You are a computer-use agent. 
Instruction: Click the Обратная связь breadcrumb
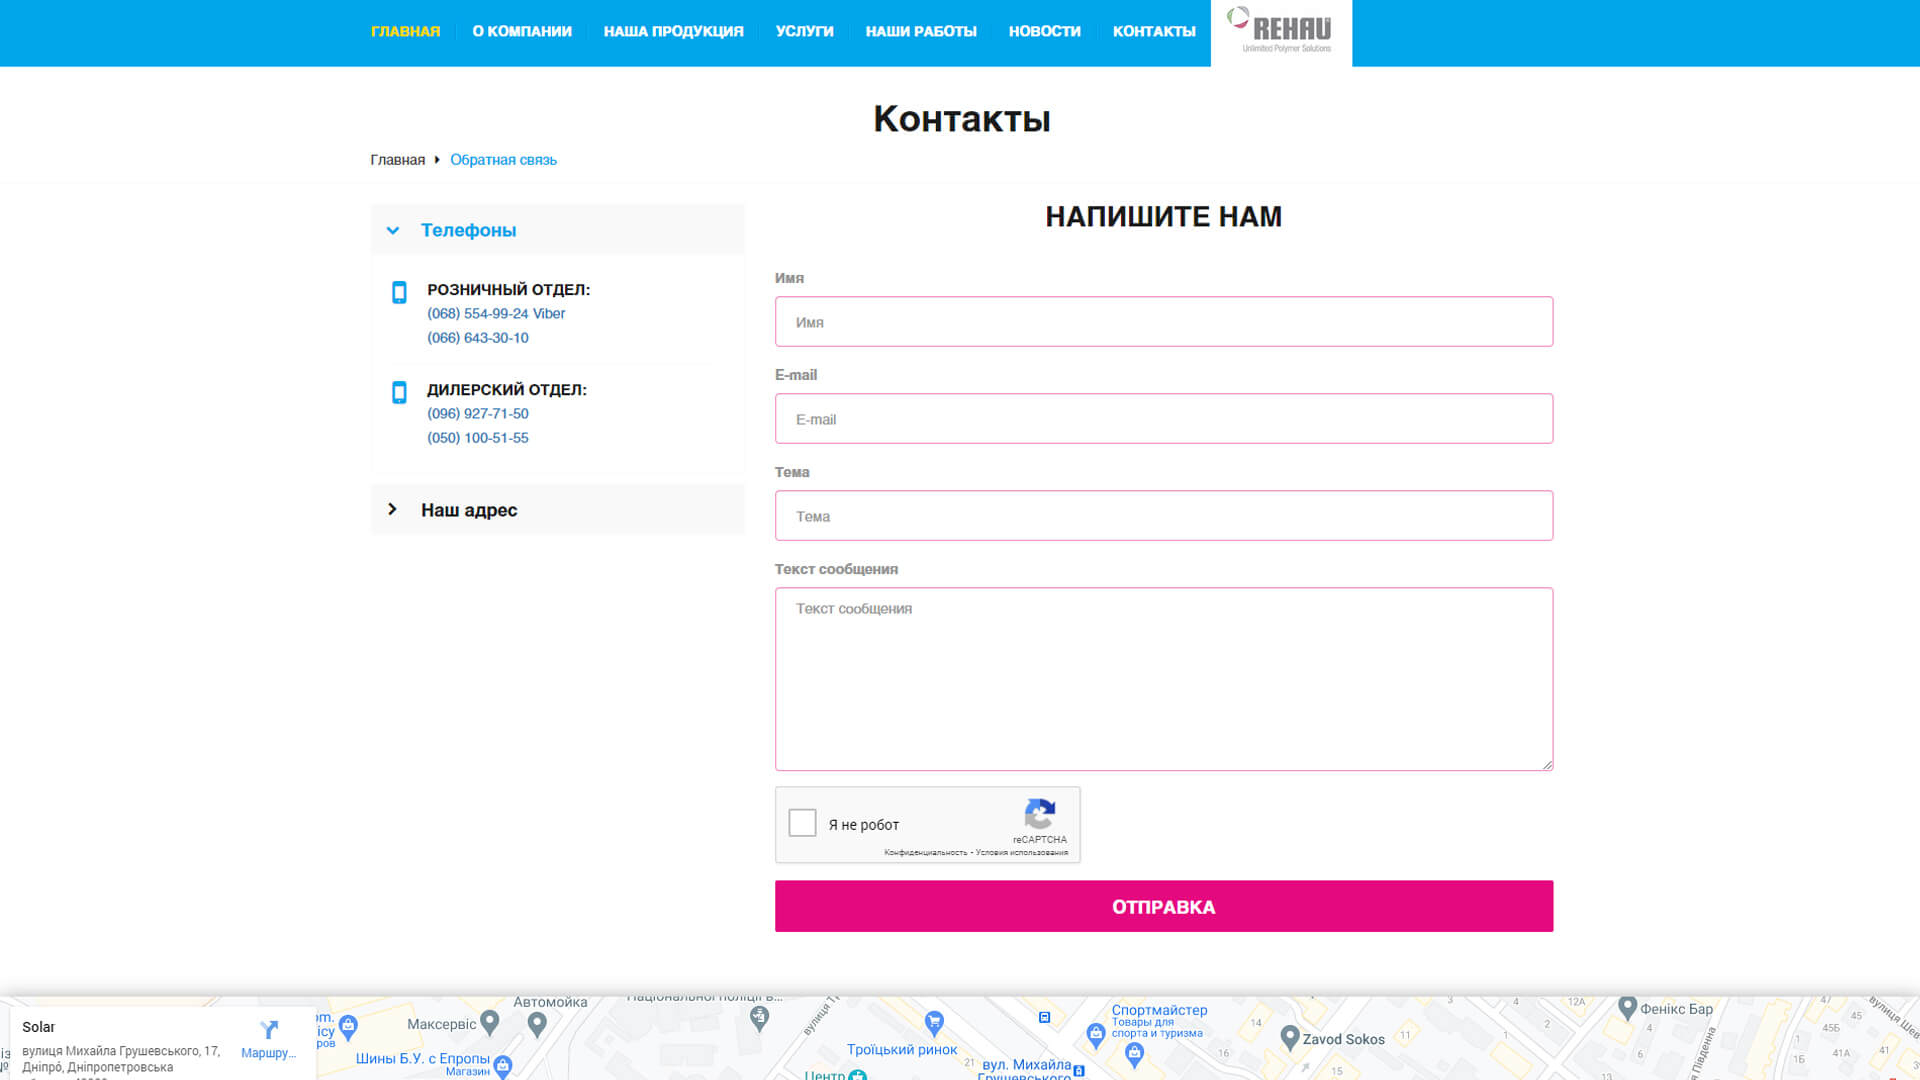[503, 160]
